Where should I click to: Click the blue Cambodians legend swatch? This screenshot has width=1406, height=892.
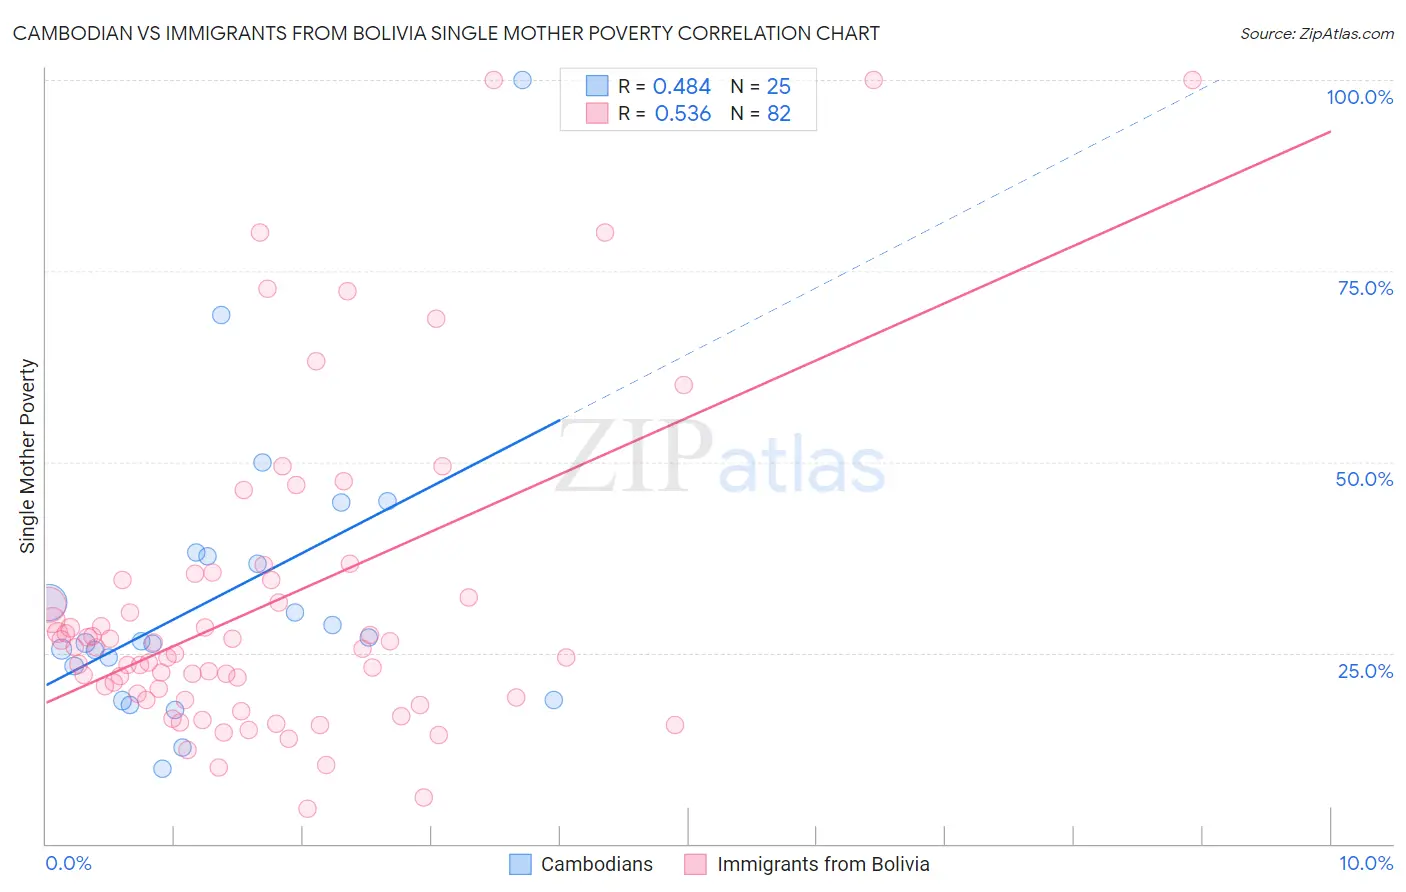coord(520,864)
